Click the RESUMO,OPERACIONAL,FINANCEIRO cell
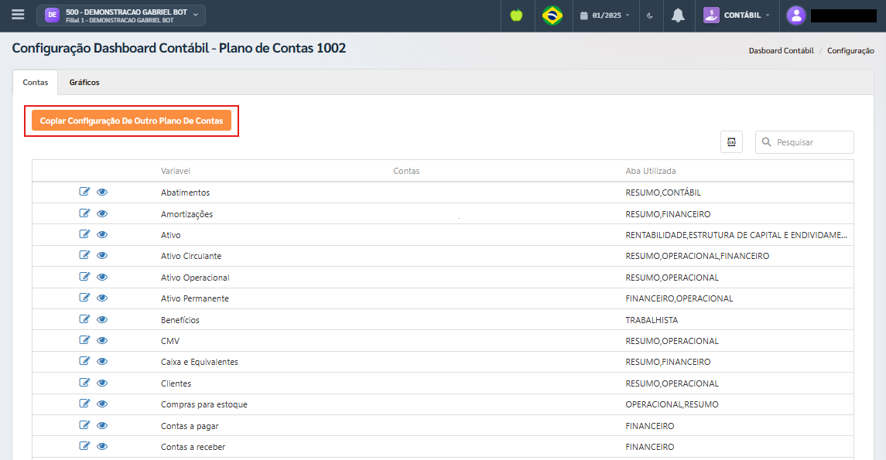886x460 pixels. click(697, 256)
